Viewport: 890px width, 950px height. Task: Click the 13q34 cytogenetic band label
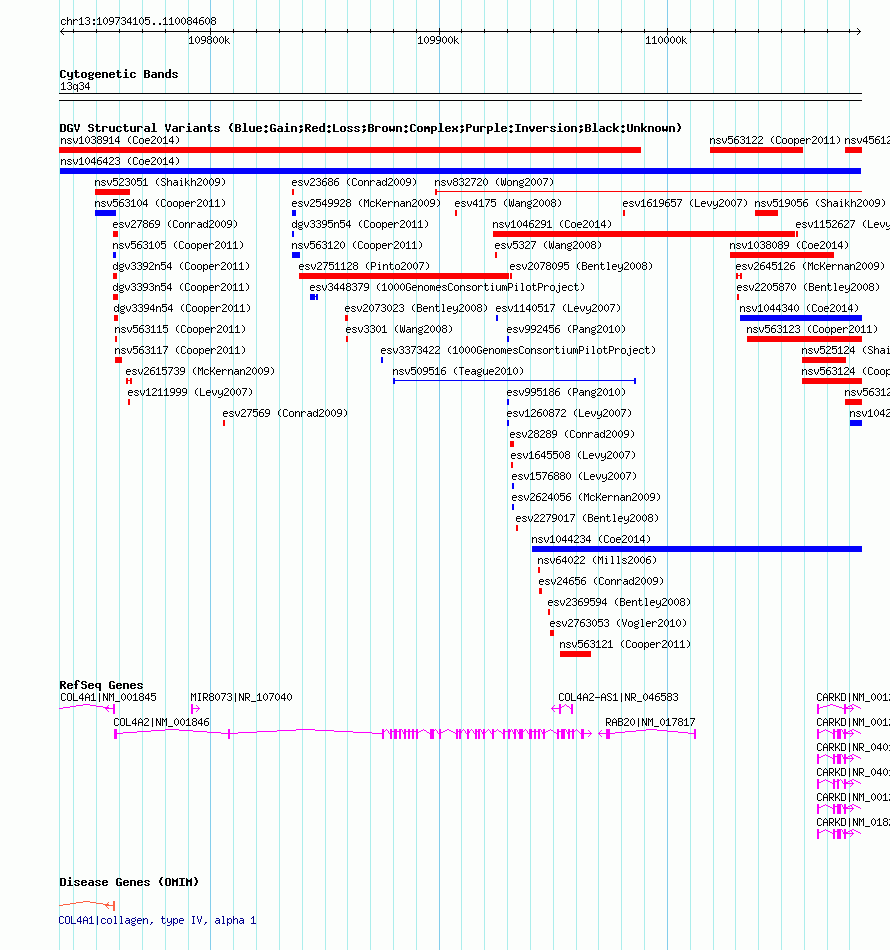pos(75,87)
